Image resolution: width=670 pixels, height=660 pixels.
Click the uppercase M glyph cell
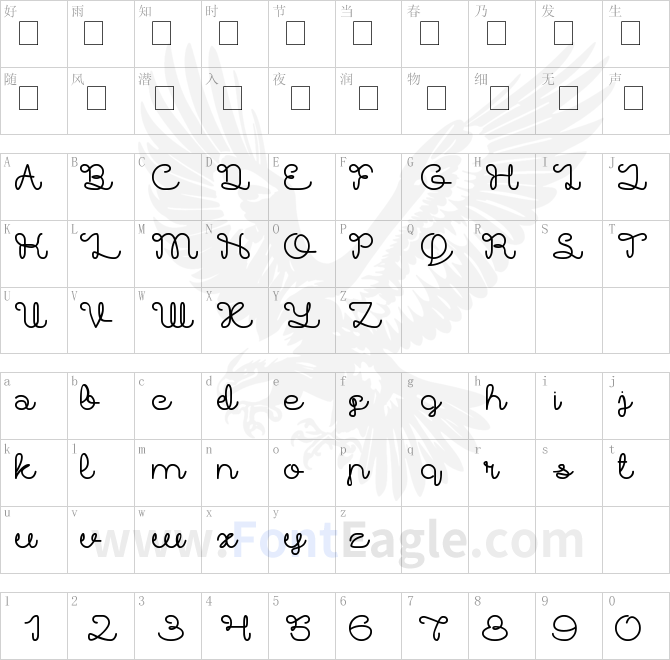pos(168,254)
